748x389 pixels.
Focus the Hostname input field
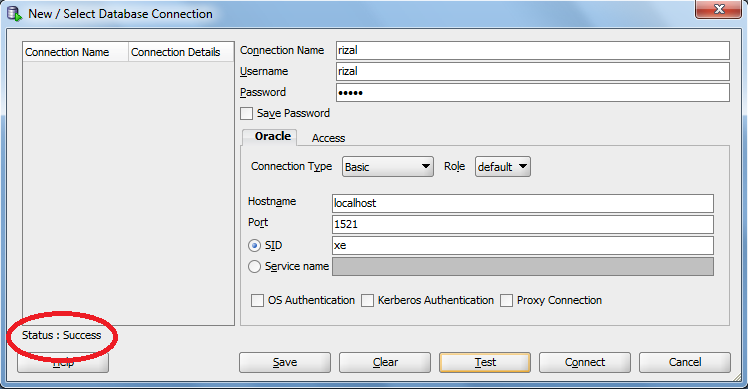pos(523,203)
